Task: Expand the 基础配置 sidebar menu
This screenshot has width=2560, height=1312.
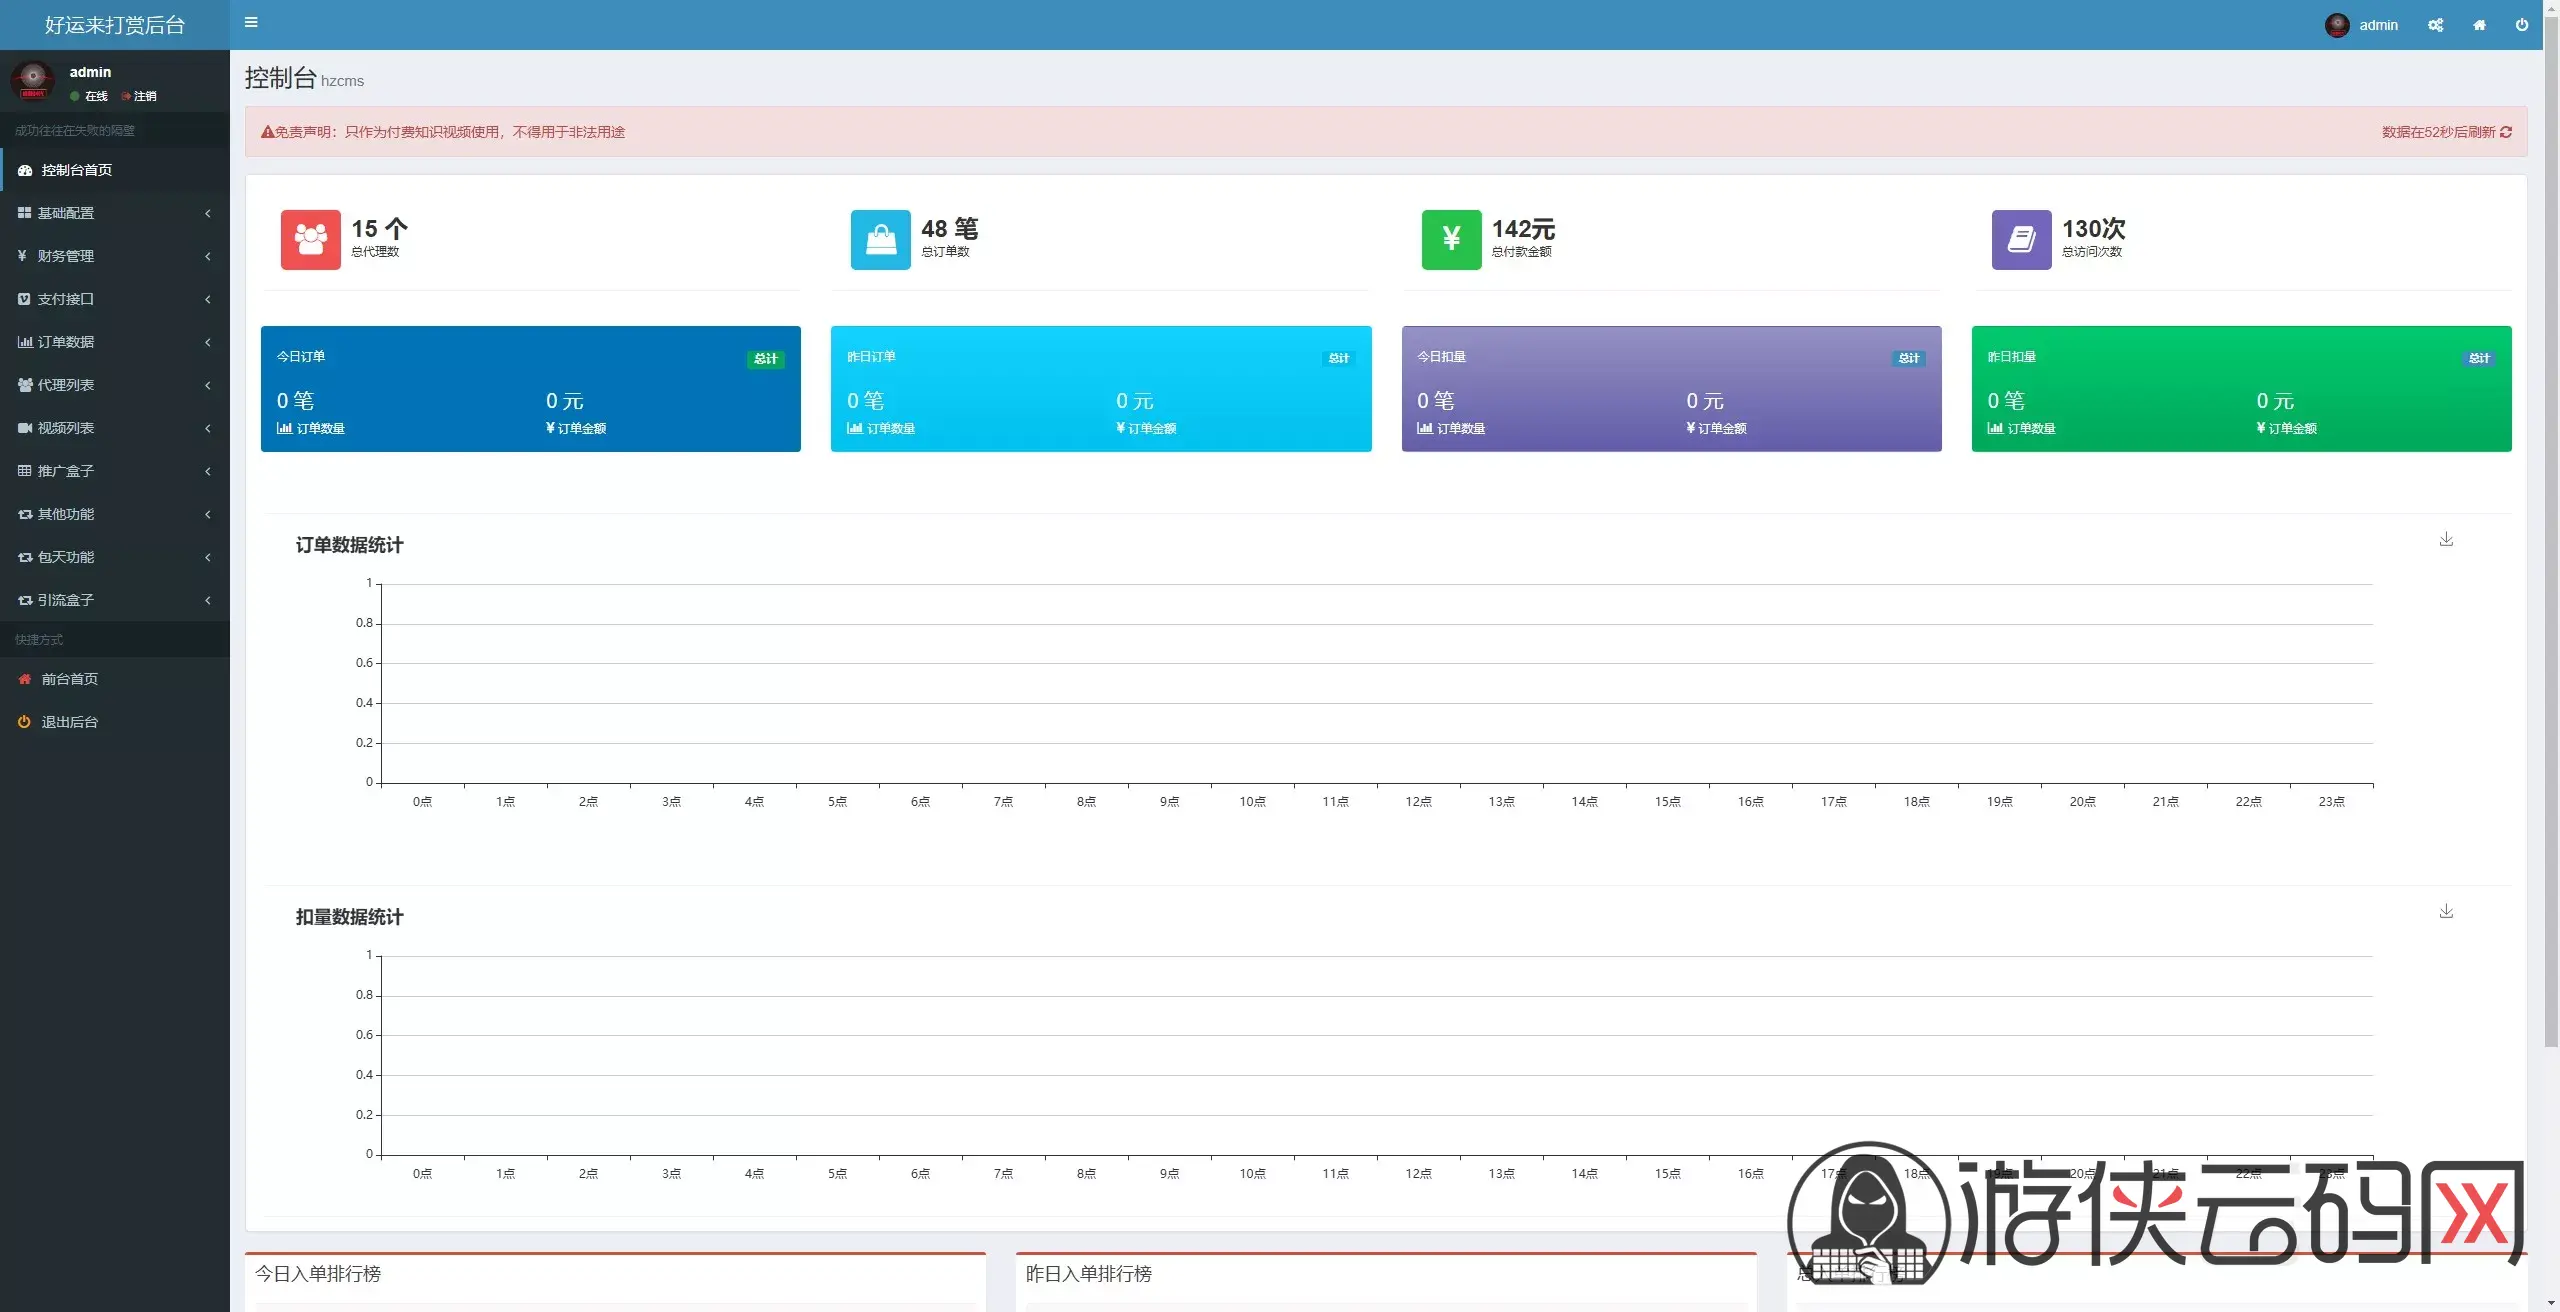Action: 115,213
